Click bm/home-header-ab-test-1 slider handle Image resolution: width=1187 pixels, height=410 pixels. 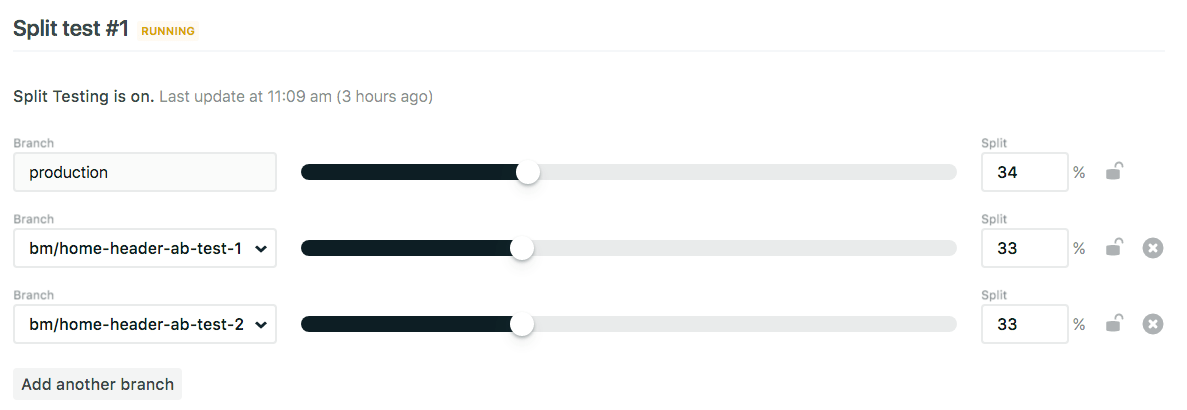pyautogui.click(x=522, y=248)
